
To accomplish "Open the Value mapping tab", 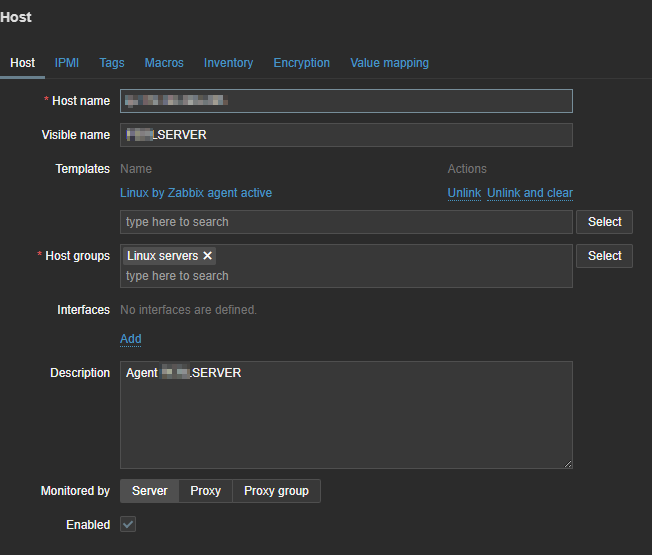I will click(x=389, y=63).
